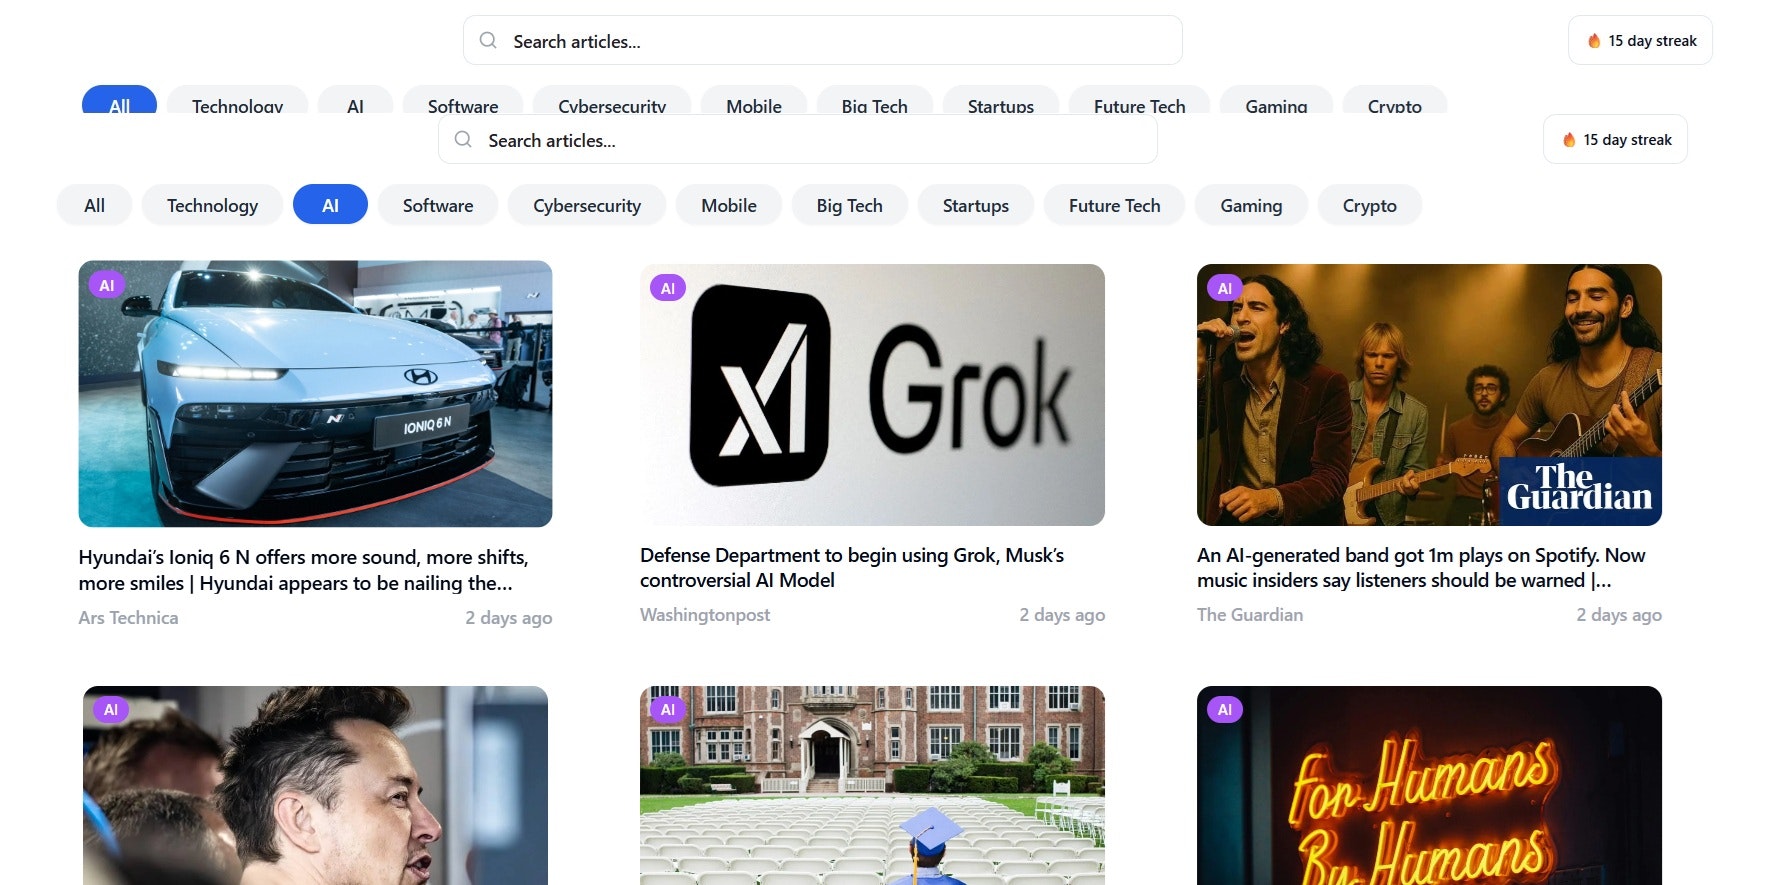
Task: Click '2 days ago' on the Ars Technica card
Action: [508, 618]
